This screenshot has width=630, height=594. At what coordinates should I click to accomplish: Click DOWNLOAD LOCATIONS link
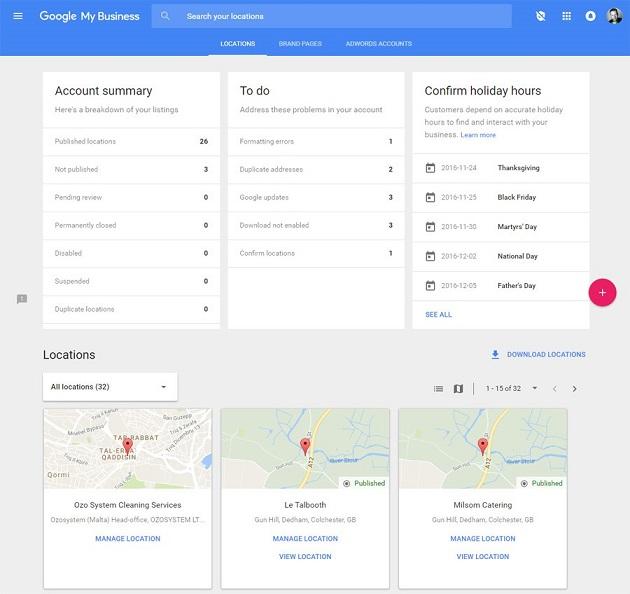click(x=546, y=354)
